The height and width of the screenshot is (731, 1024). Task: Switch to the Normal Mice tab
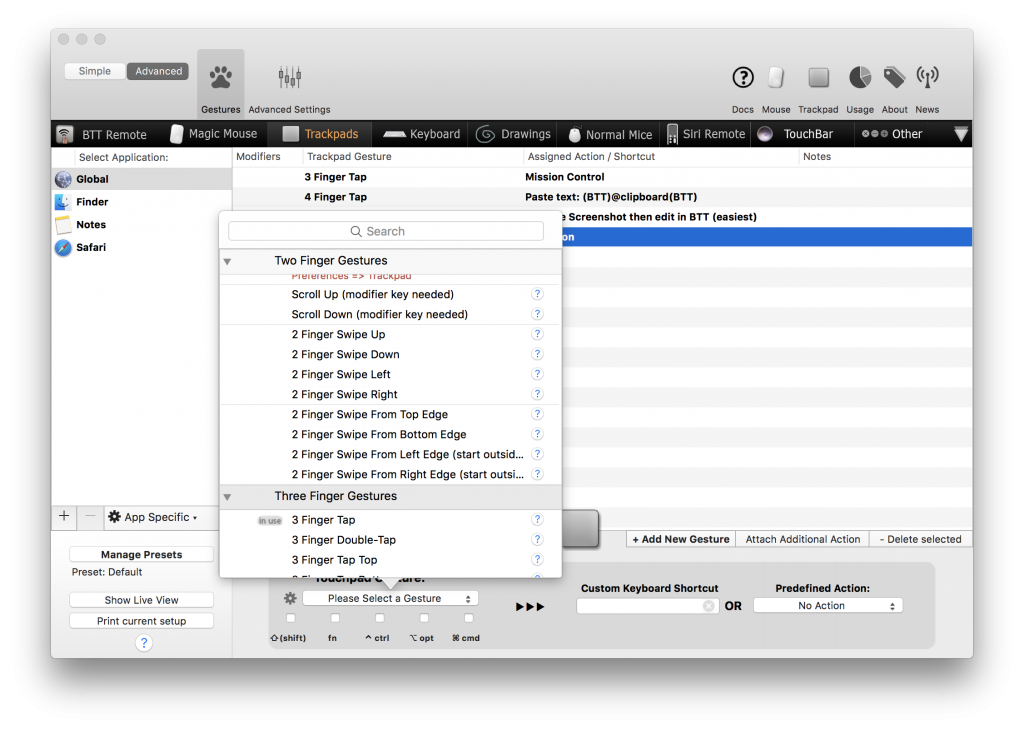pyautogui.click(x=610, y=135)
